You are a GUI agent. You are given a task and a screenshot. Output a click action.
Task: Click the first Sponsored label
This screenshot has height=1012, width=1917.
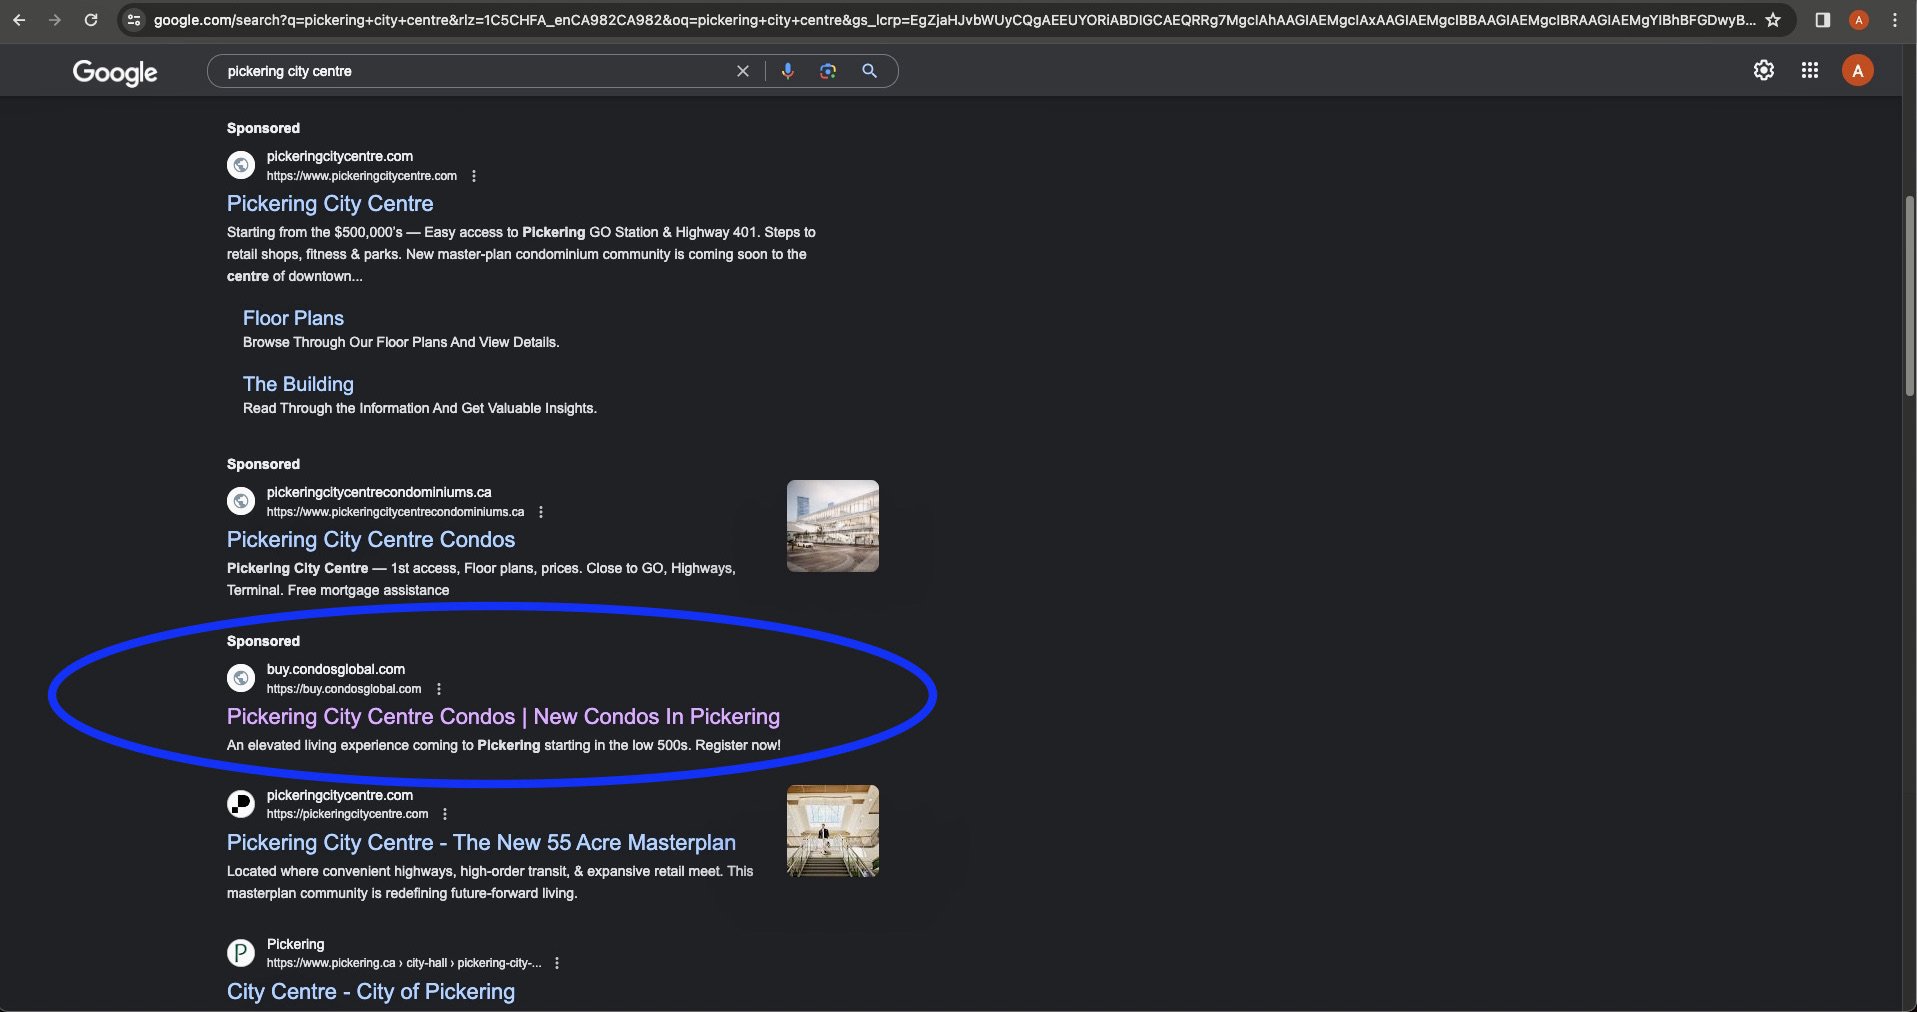click(x=263, y=128)
